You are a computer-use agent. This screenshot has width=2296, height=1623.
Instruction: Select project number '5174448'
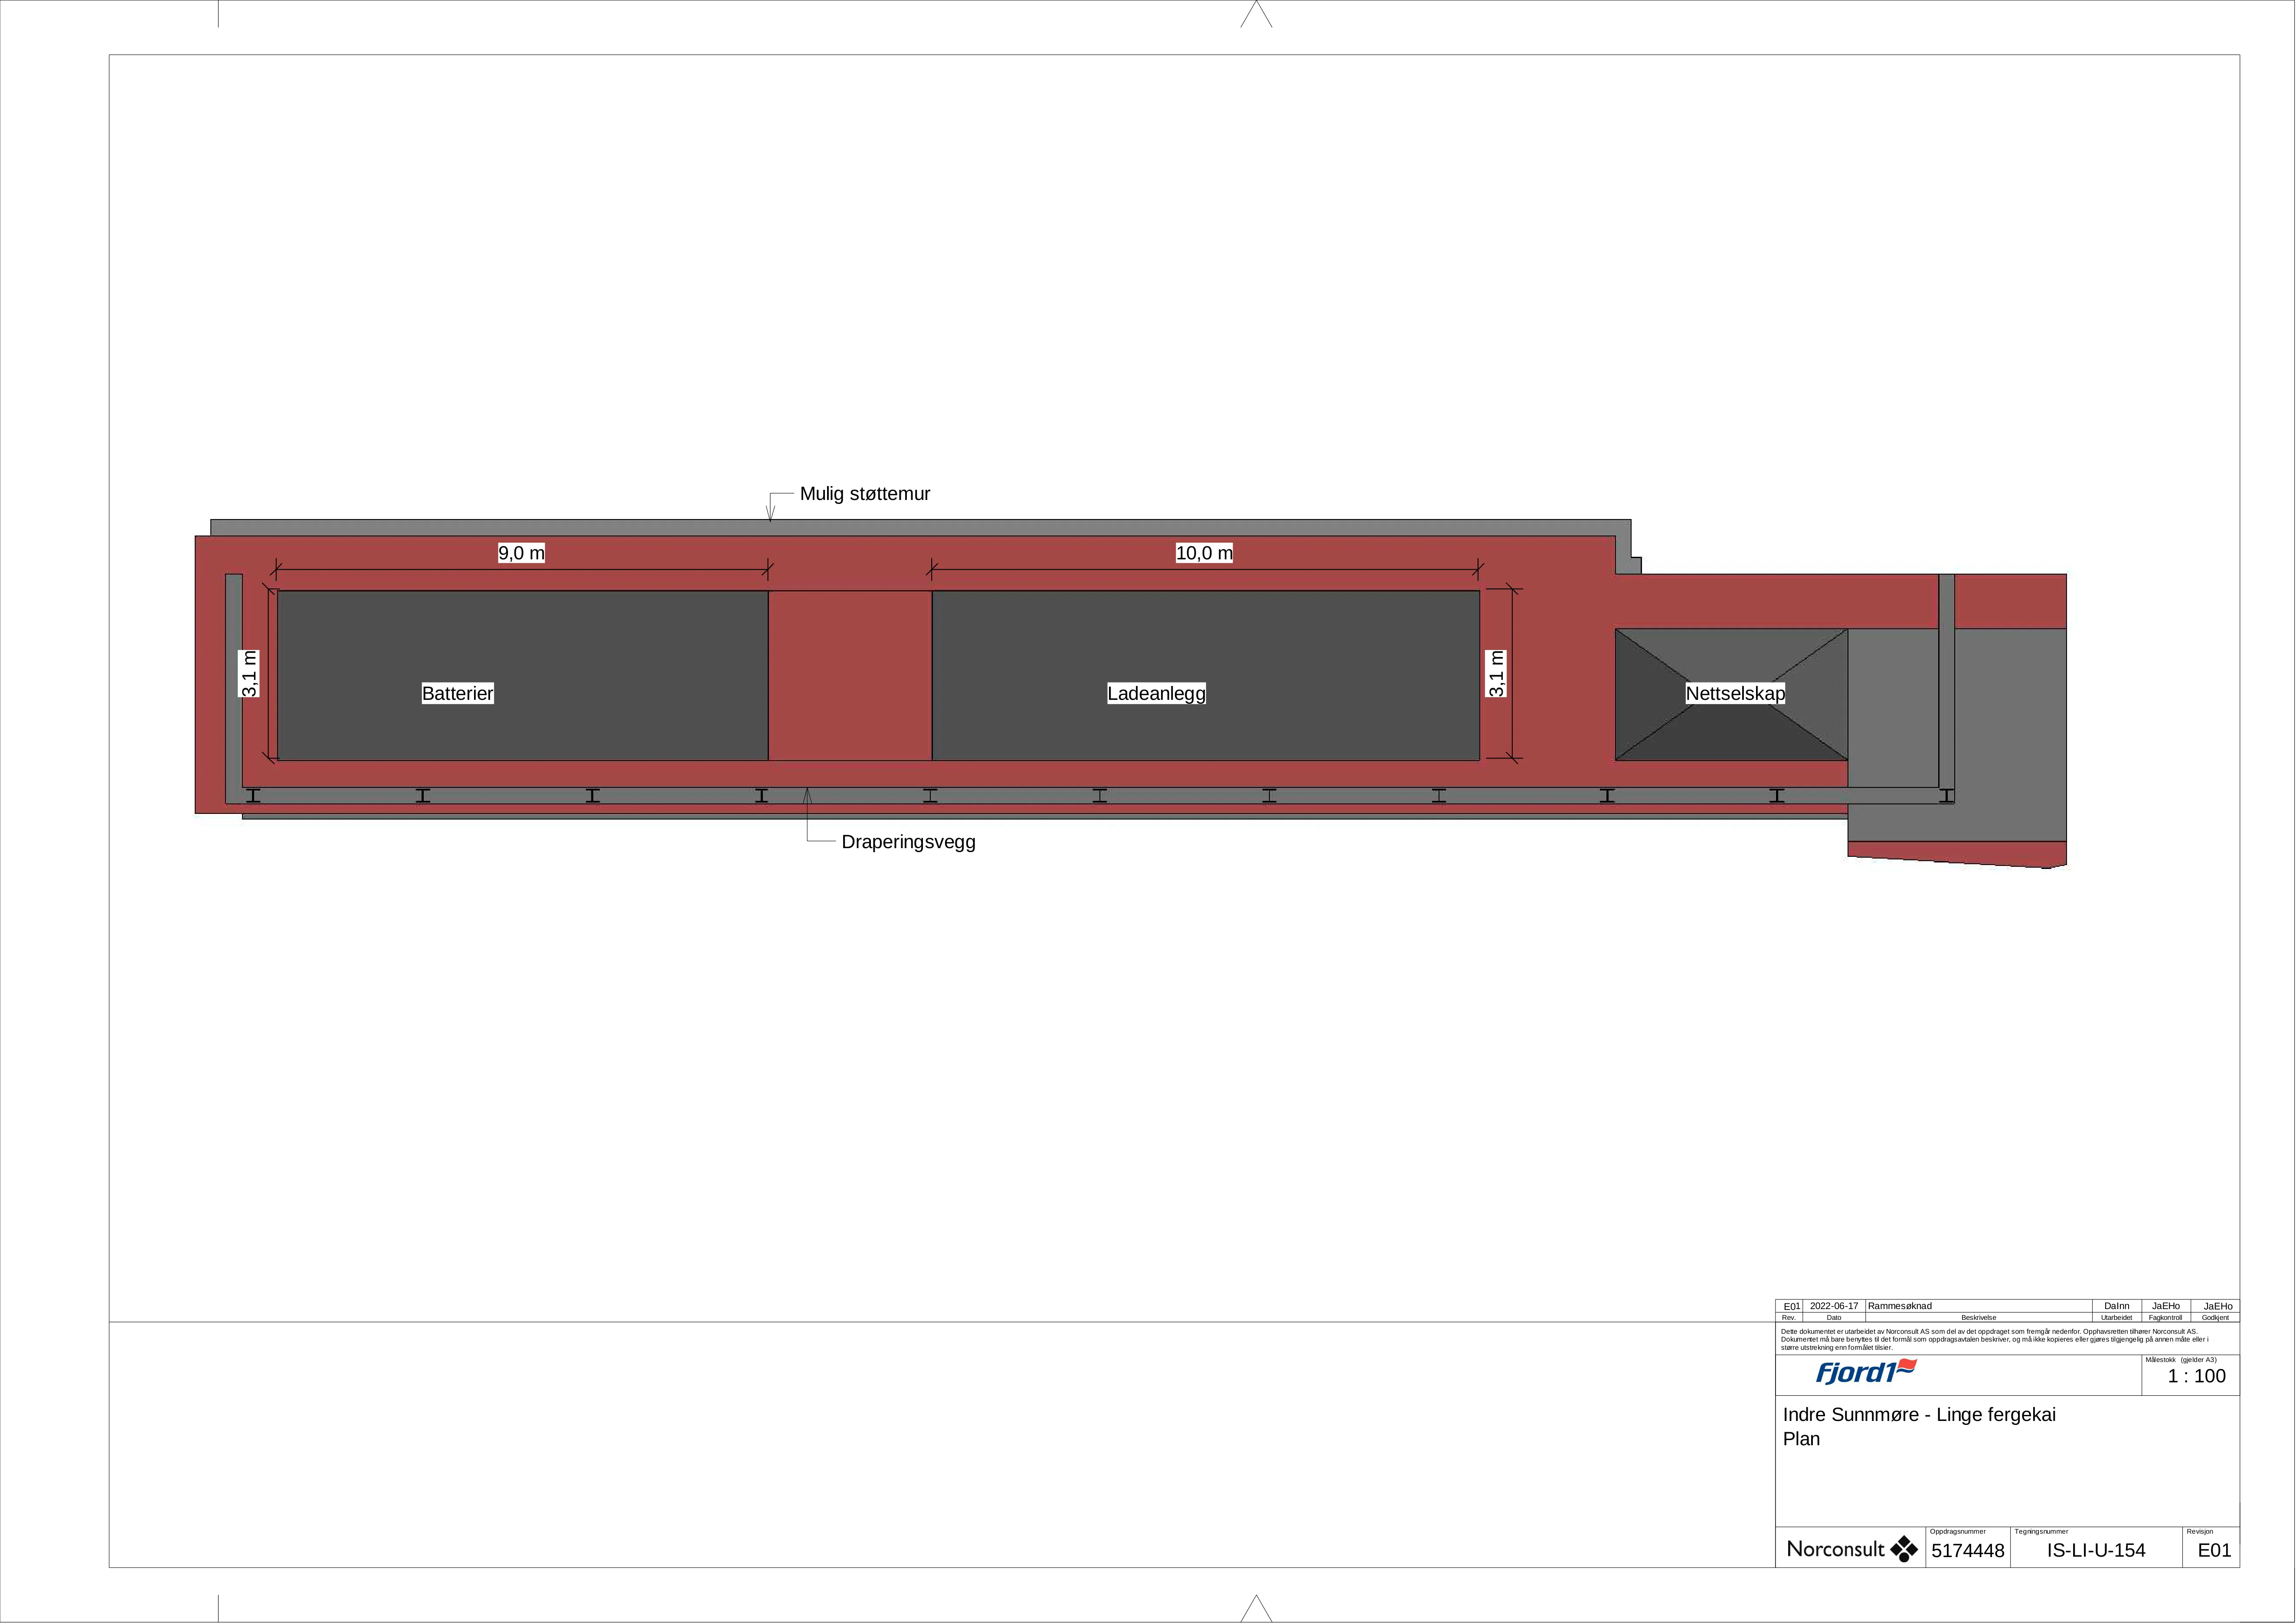[1968, 1551]
